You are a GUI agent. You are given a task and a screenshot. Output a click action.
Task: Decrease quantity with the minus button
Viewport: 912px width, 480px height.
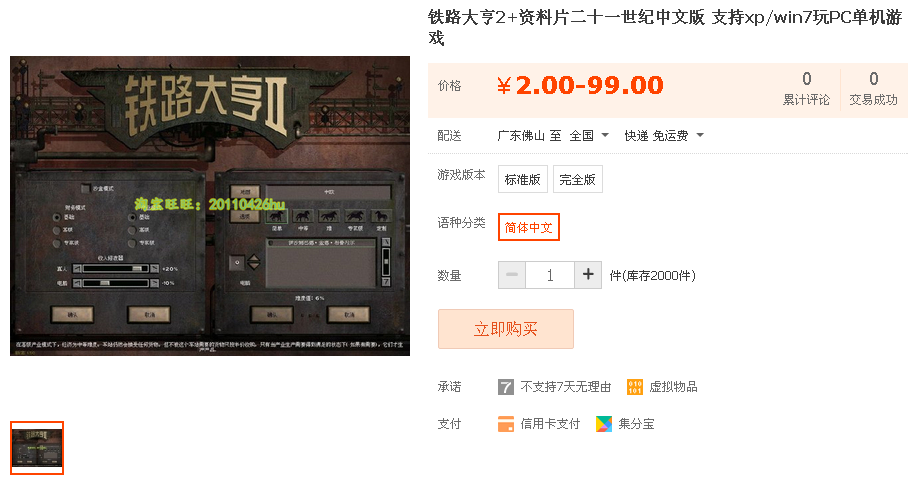point(512,275)
